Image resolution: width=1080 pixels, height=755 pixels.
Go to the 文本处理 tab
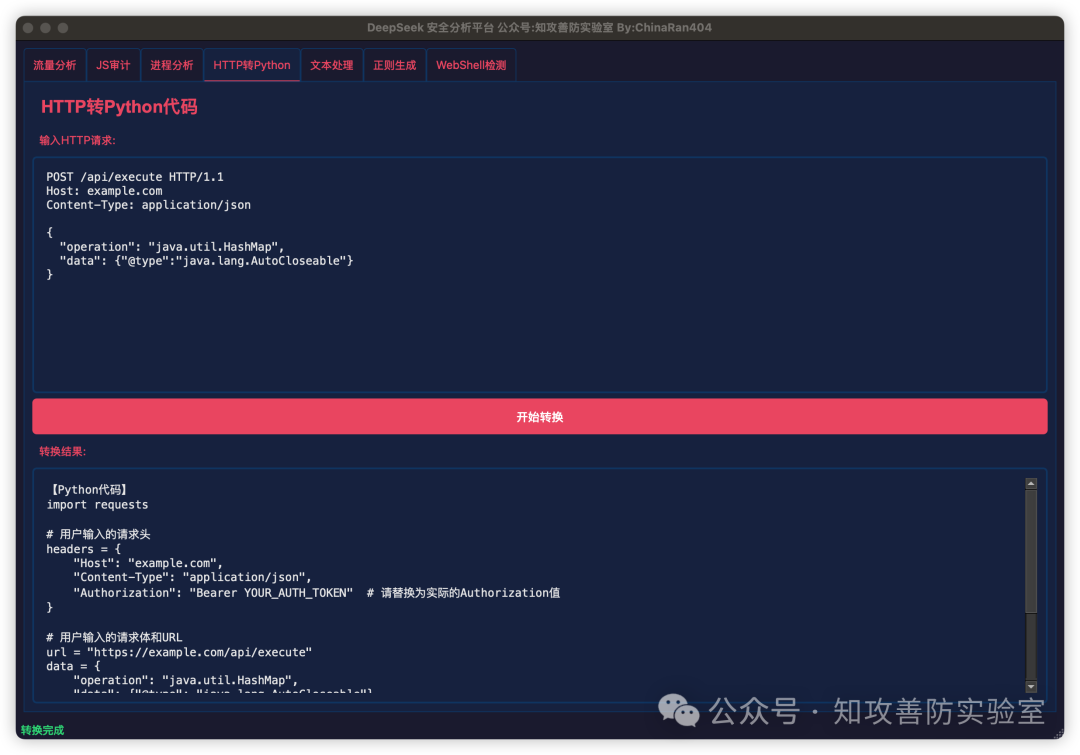coord(332,65)
